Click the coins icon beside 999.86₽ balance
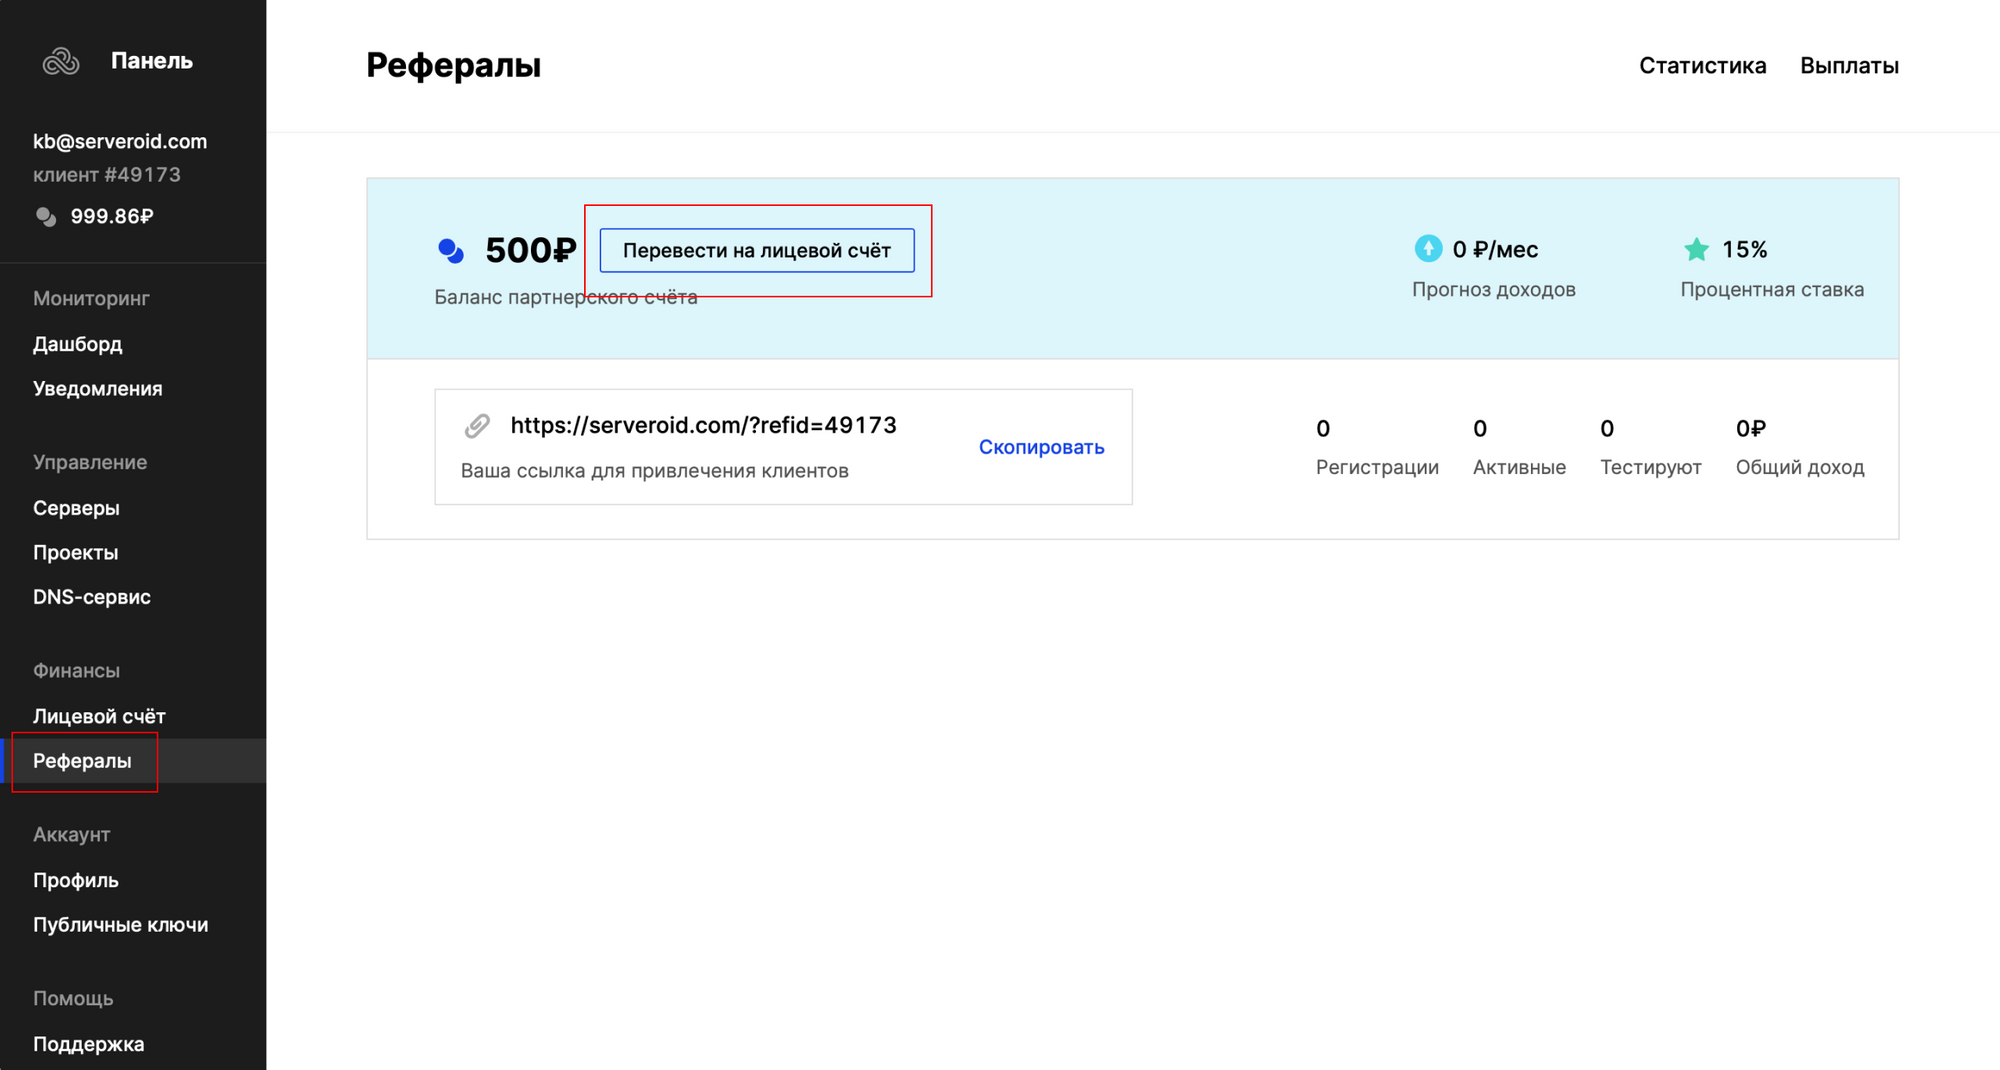Screen dimensions: 2000x1070 tap(45, 216)
